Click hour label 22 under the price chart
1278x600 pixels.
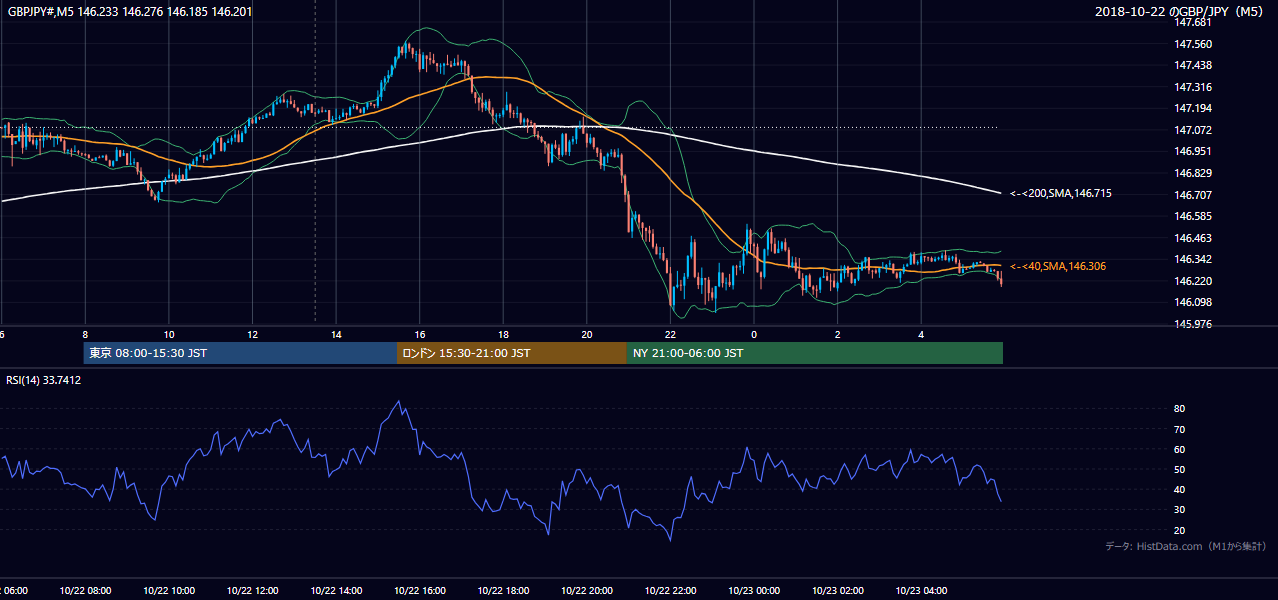(670, 335)
